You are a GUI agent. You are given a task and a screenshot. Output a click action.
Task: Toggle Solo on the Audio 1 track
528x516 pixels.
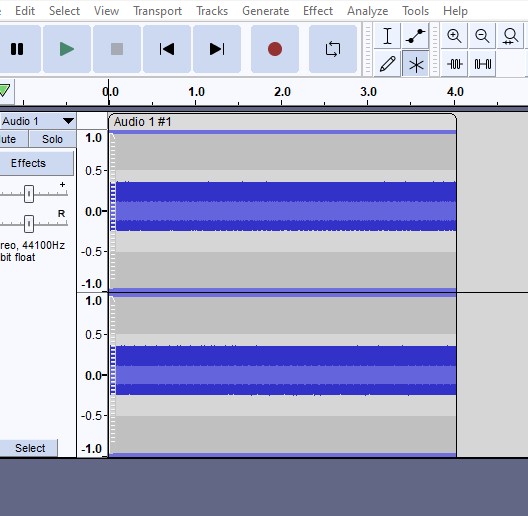[x=52, y=139]
